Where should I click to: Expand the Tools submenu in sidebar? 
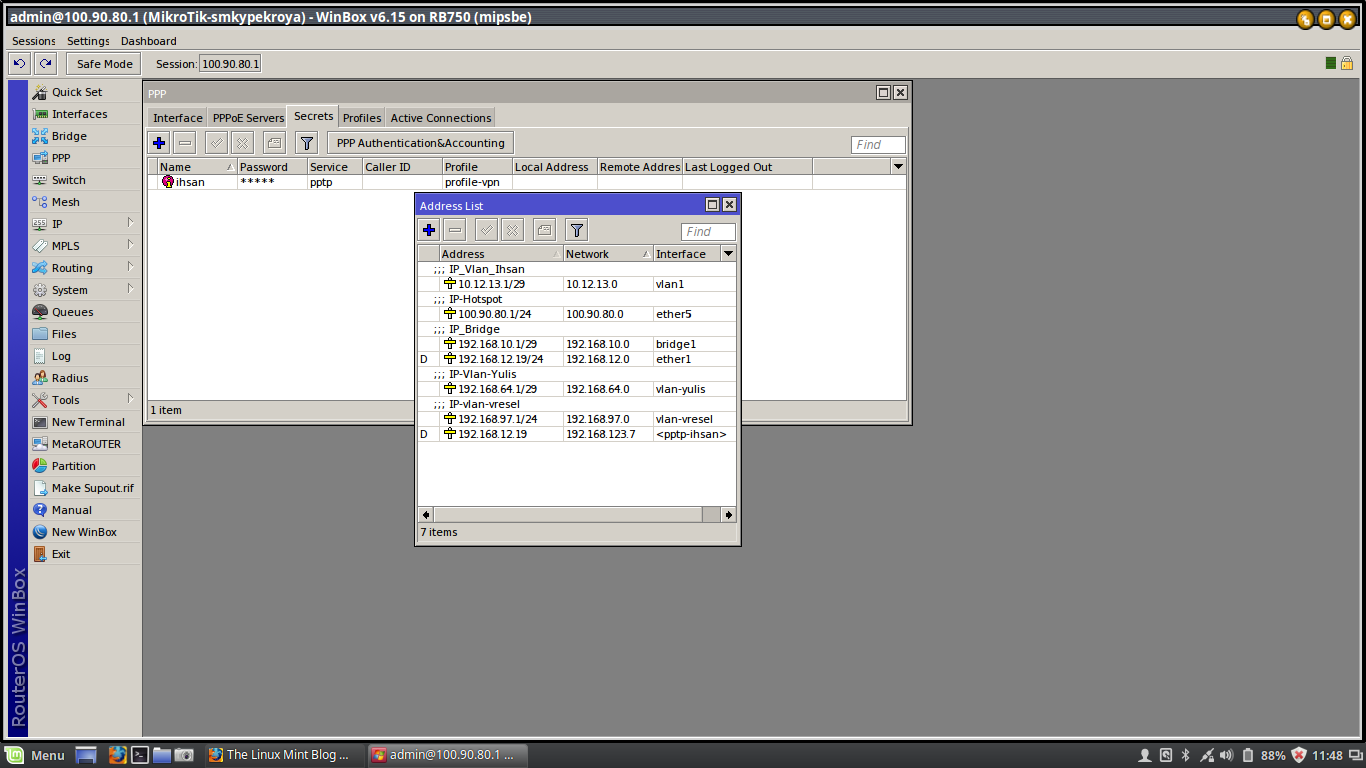(84, 400)
